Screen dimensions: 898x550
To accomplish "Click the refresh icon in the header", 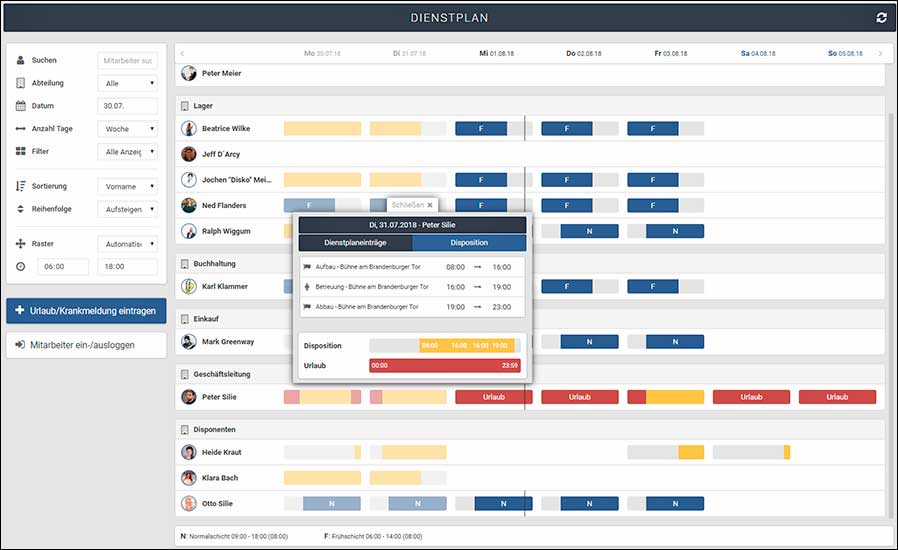I will (x=880, y=18).
